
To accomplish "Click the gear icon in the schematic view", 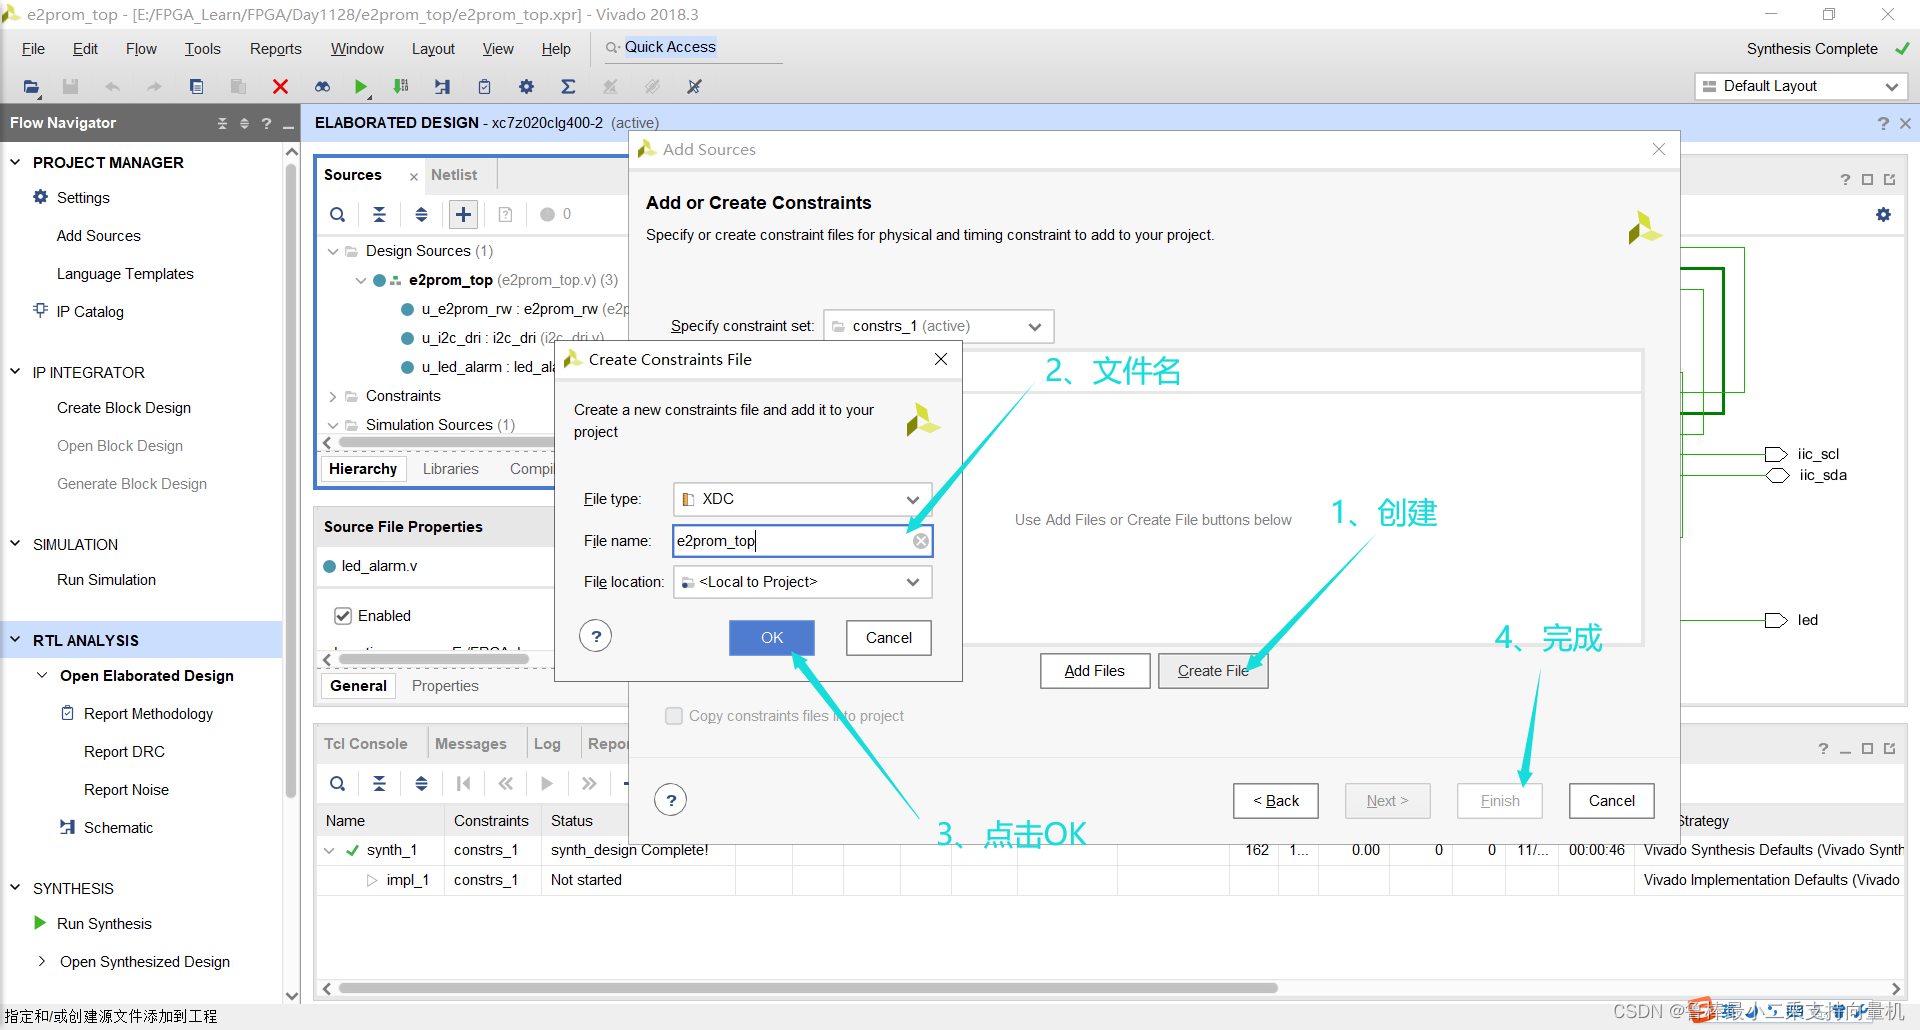I will pyautogui.click(x=1883, y=215).
